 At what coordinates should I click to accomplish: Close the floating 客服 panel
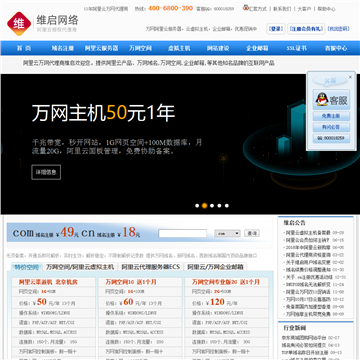click(x=350, y=77)
